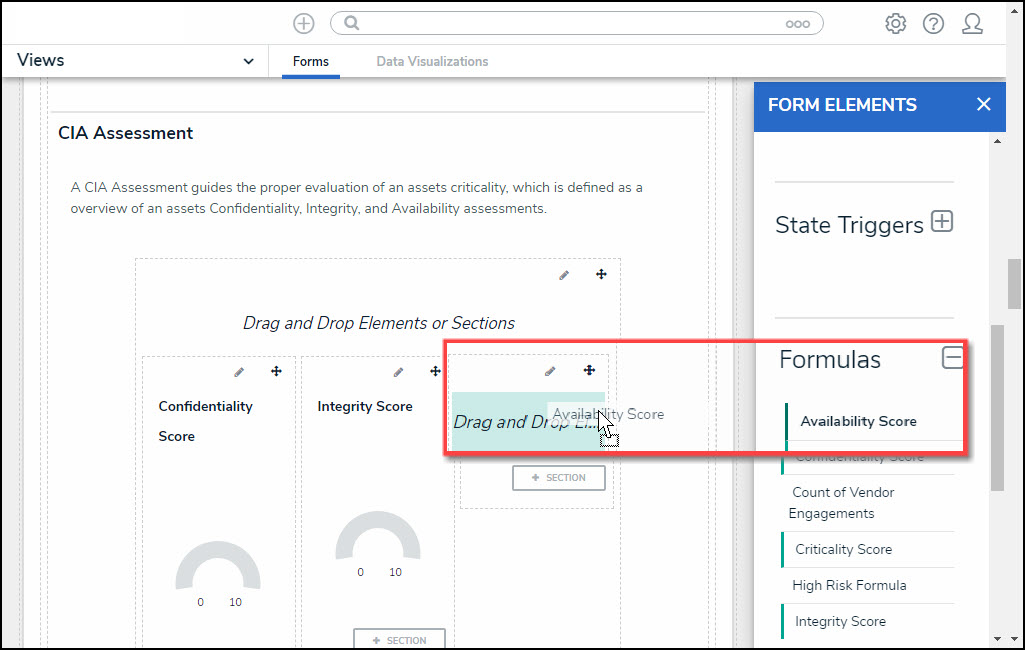Open the help question mark icon
This screenshot has width=1025, height=650.
(933, 24)
